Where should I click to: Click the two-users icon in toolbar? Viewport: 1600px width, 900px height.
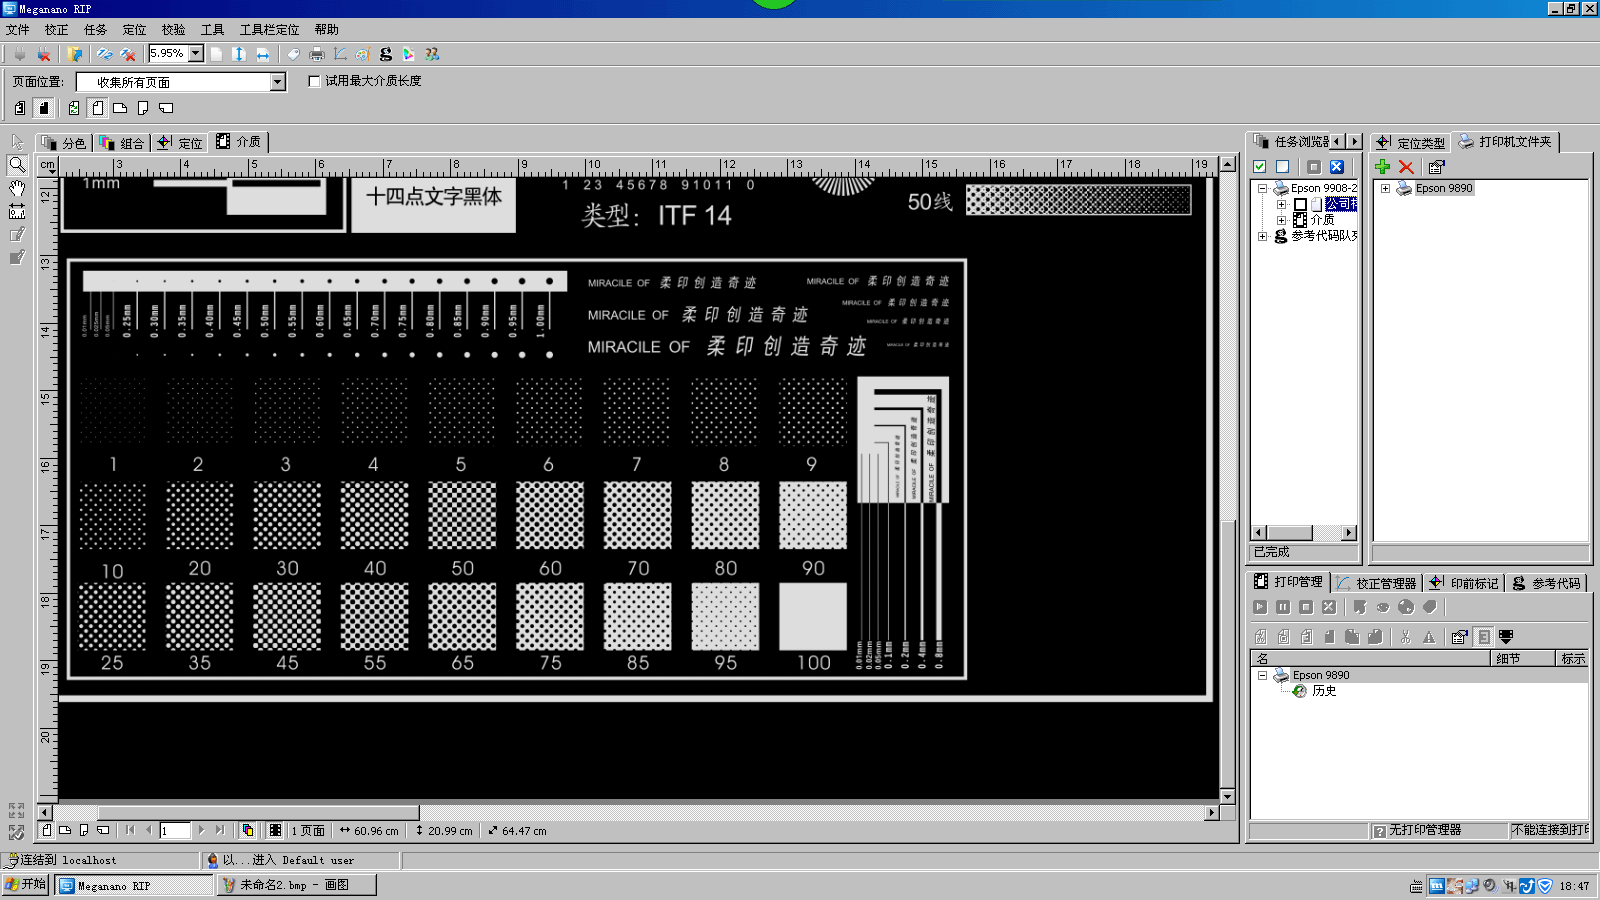(x=432, y=54)
